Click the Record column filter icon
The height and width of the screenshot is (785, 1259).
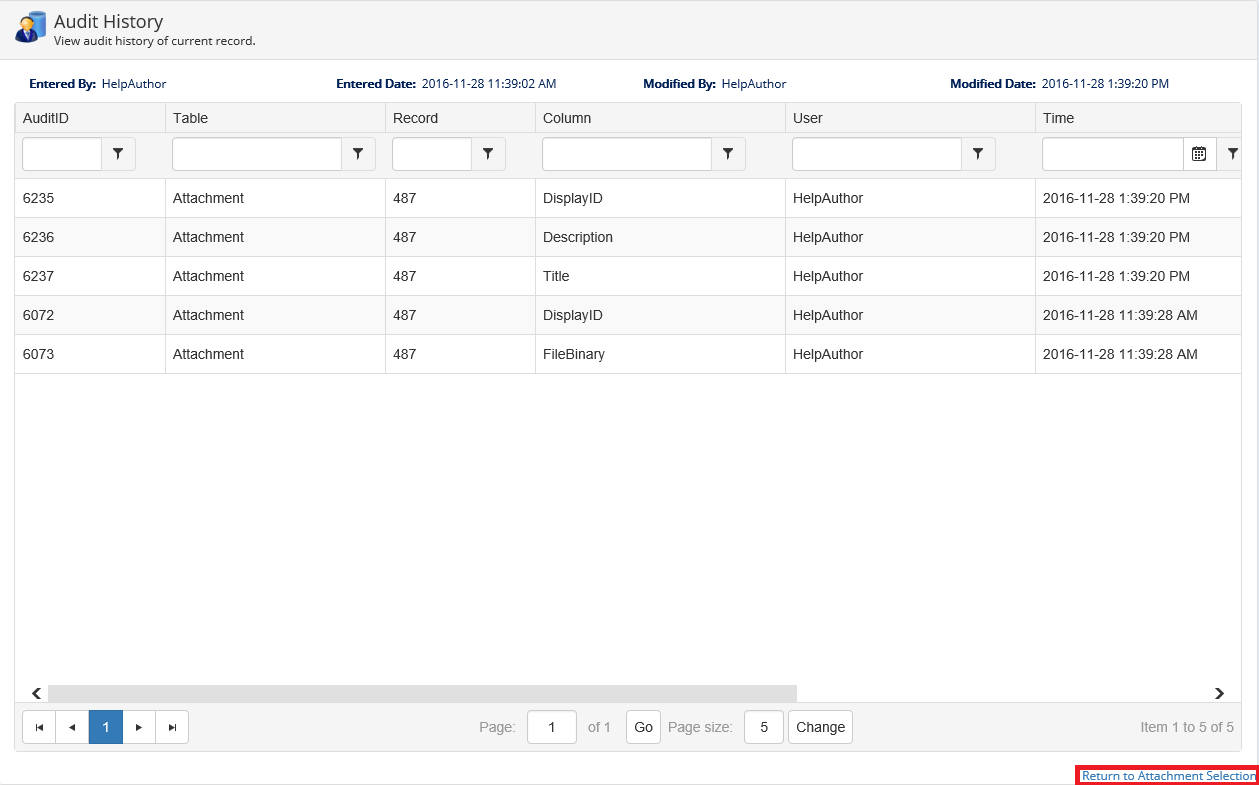[x=488, y=154]
